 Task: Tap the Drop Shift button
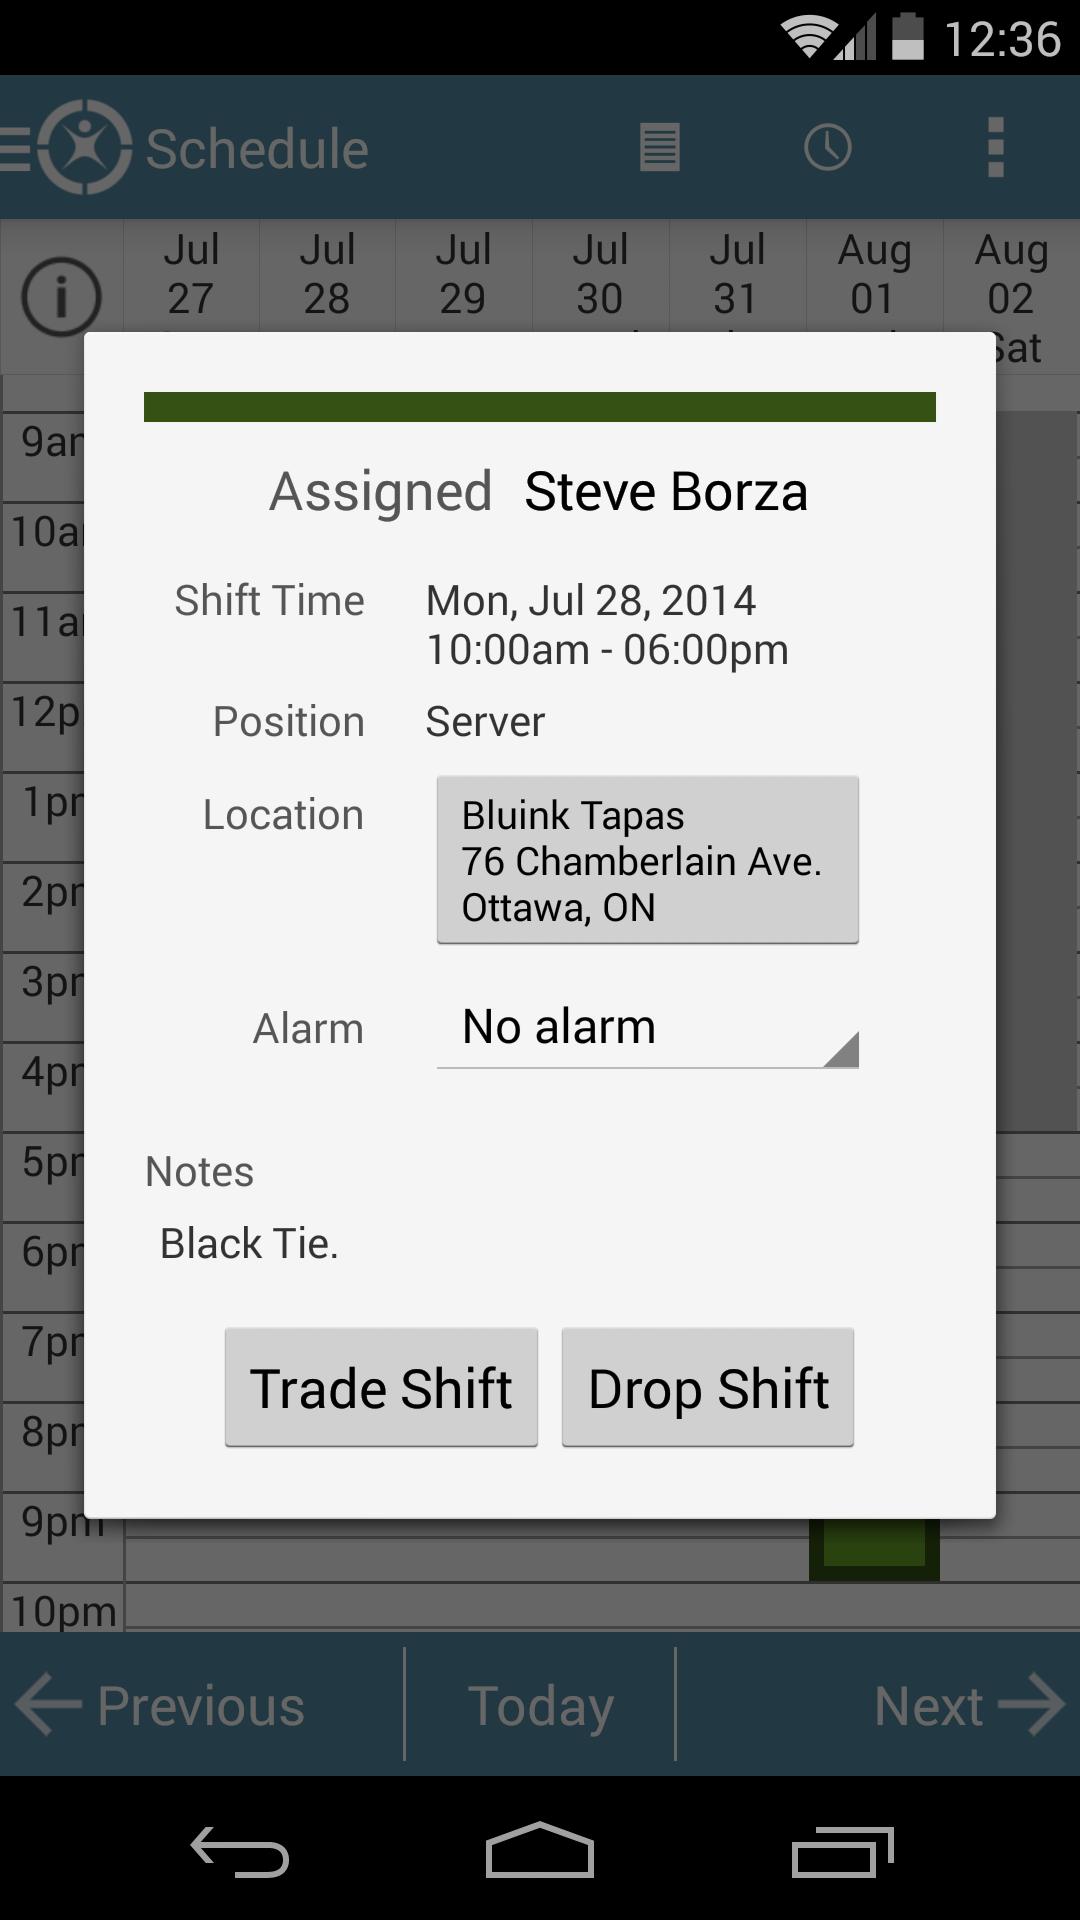[708, 1388]
